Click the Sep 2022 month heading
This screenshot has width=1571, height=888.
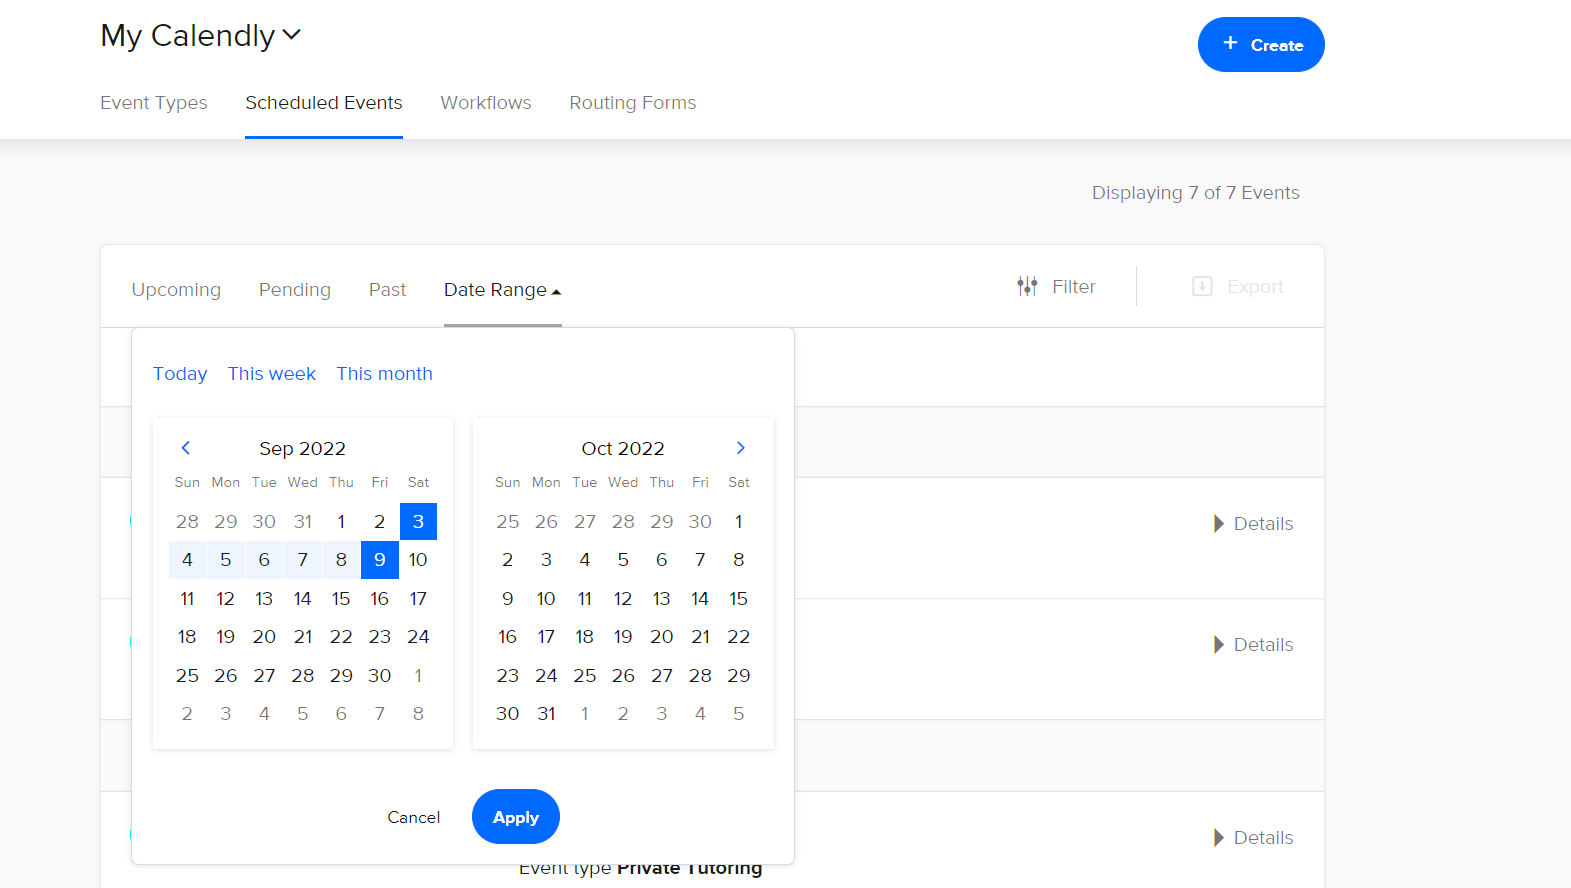coord(303,449)
